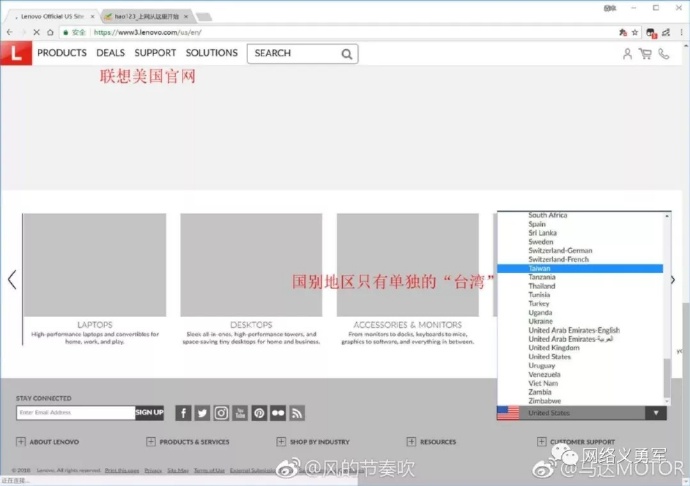Open the LAPTOPS category card

pos(95,279)
